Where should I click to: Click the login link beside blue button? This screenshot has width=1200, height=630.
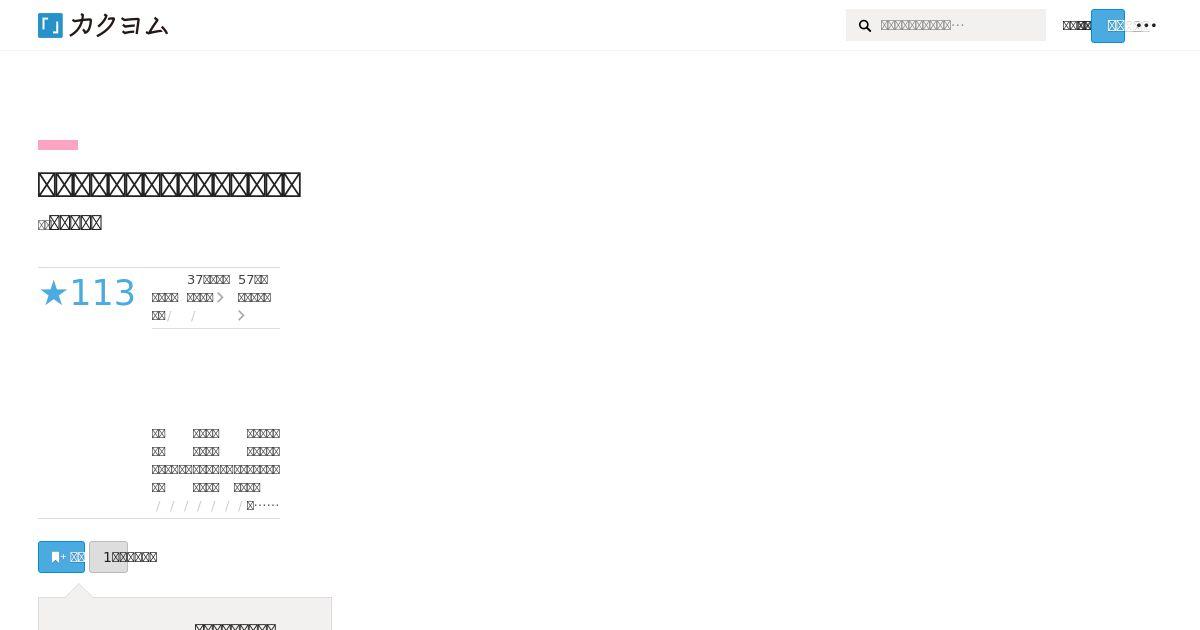click(1076, 26)
